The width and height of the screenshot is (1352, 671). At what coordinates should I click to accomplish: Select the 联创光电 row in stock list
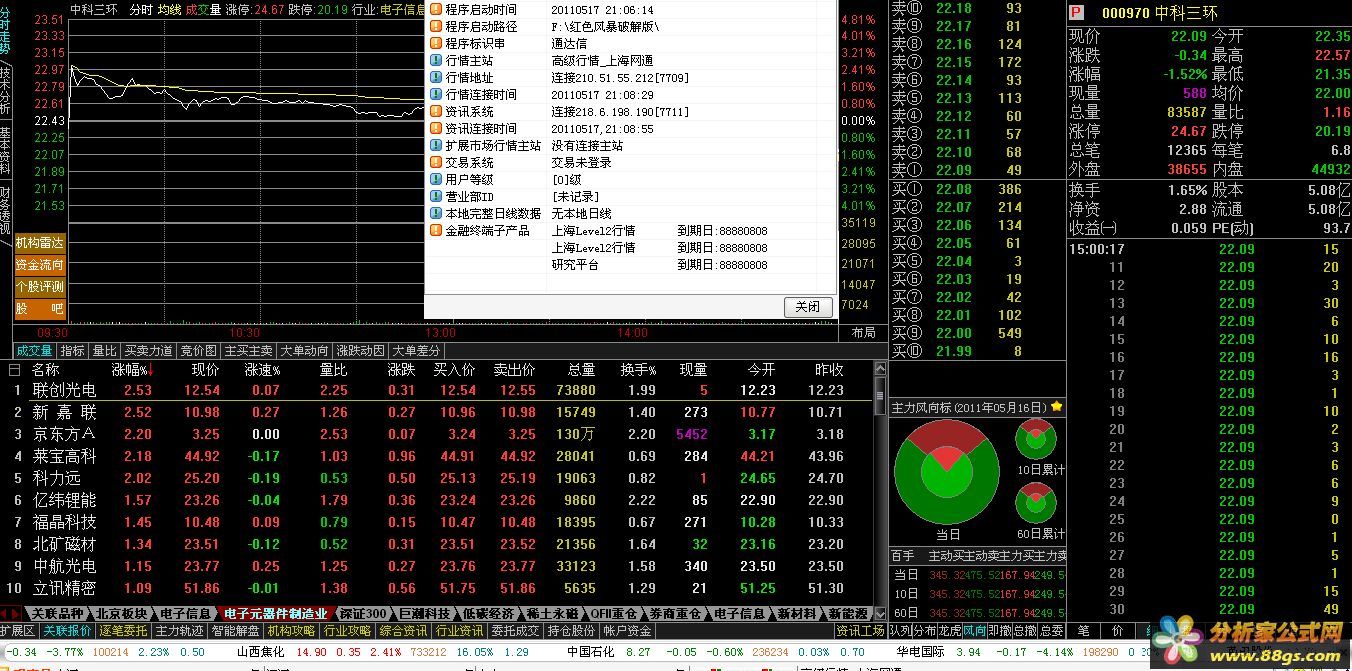click(437, 390)
